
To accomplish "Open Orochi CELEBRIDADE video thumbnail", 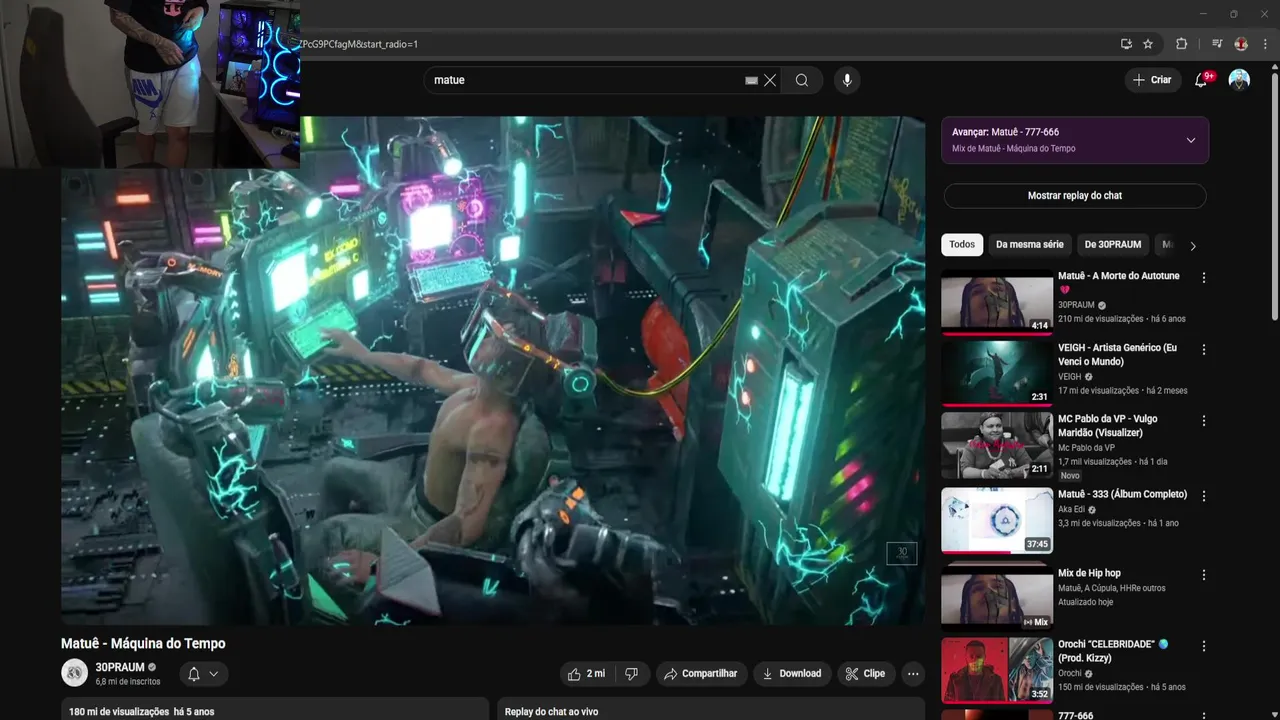I will (x=997, y=670).
